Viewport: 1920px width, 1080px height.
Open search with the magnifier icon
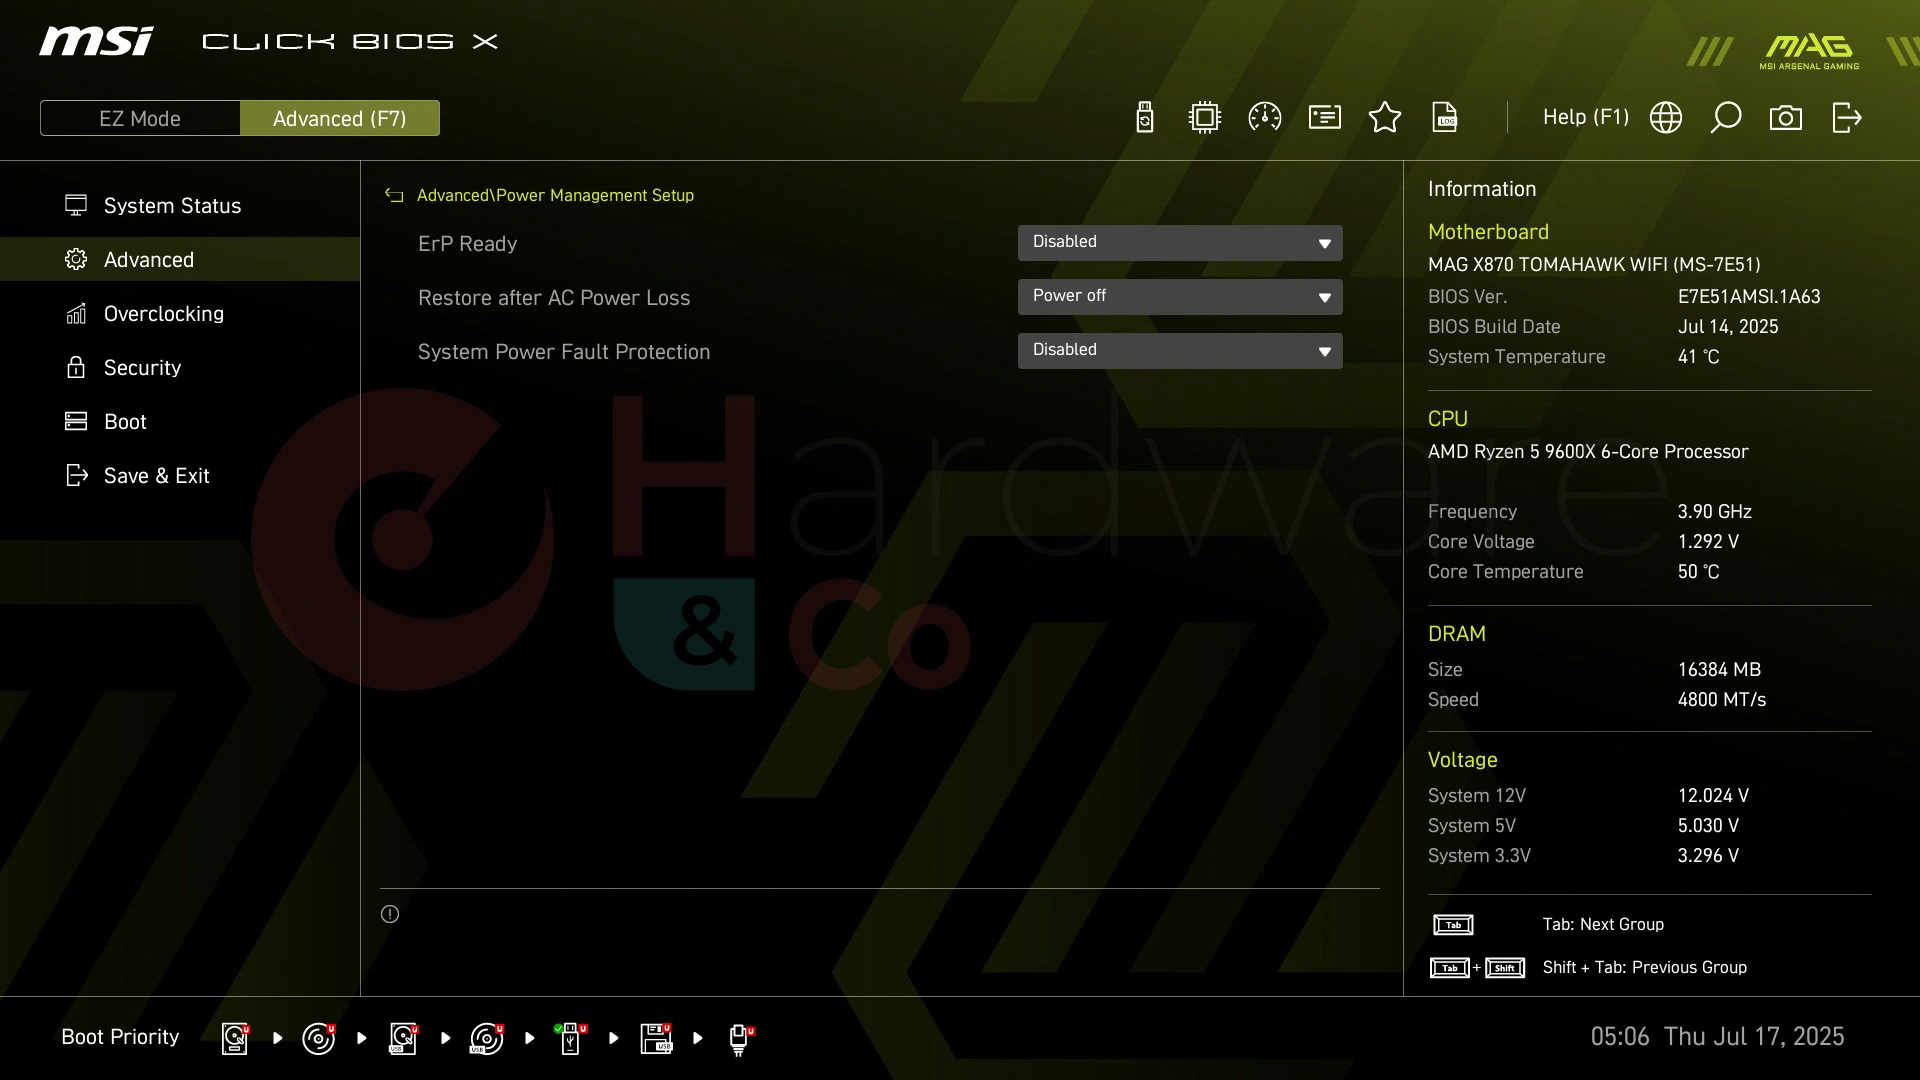1726,118
